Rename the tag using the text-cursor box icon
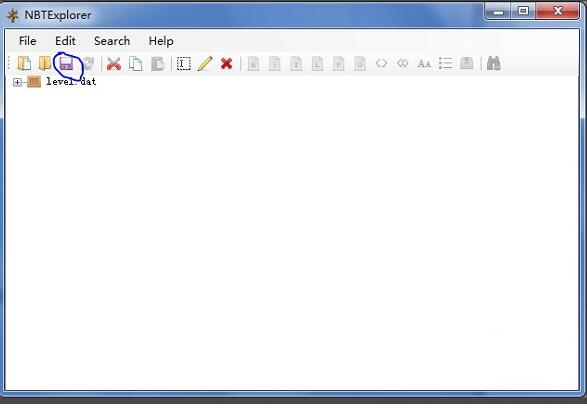 tap(183, 64)
